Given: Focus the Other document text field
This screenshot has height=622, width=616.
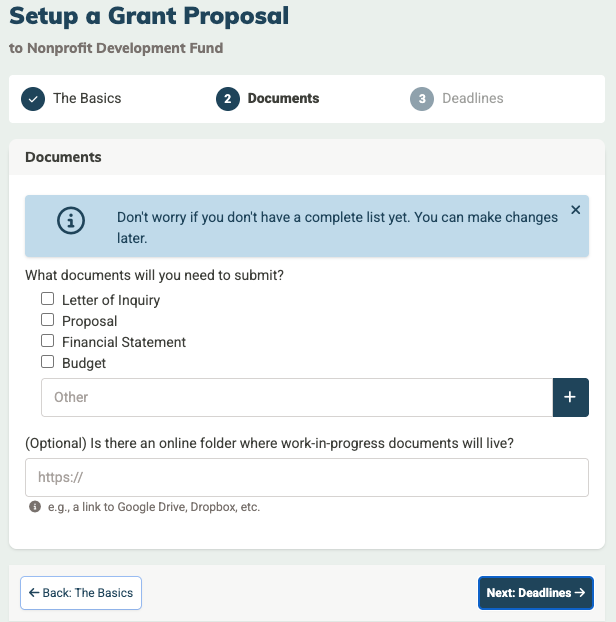Looking at the screenshot, I should pyautogui.click(x=297, y=397).
